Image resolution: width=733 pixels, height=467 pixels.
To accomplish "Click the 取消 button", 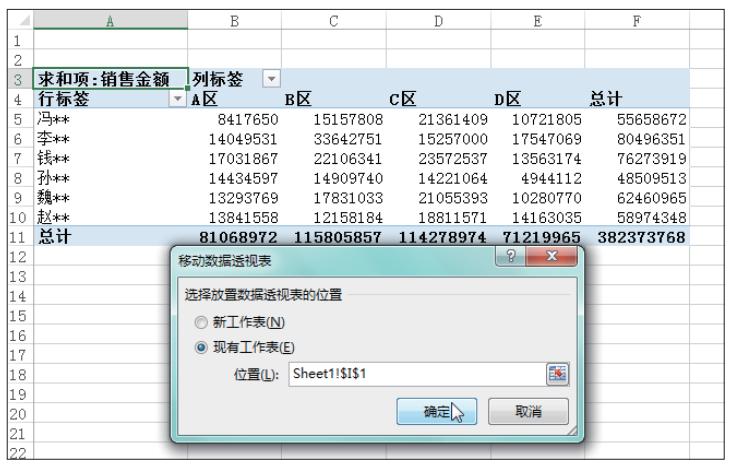I will 528,411.
